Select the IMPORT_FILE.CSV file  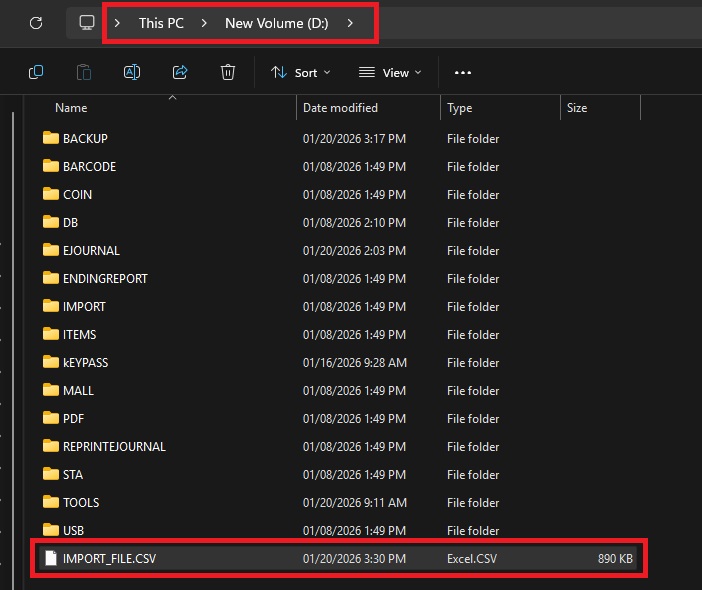109,559
